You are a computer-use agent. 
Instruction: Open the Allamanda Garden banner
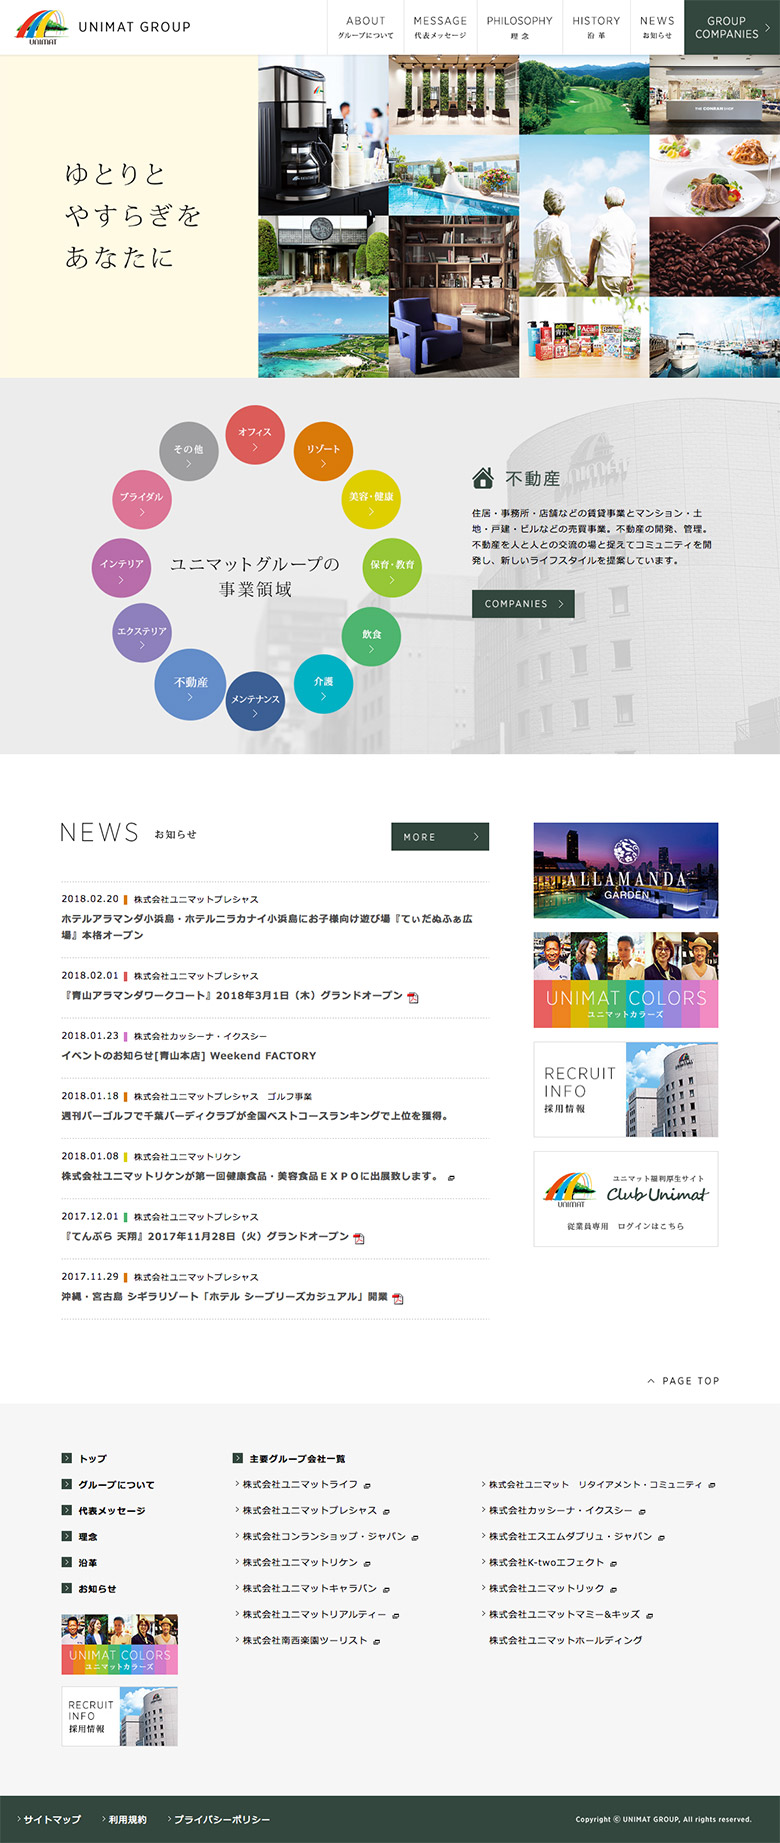click(625, 870)
